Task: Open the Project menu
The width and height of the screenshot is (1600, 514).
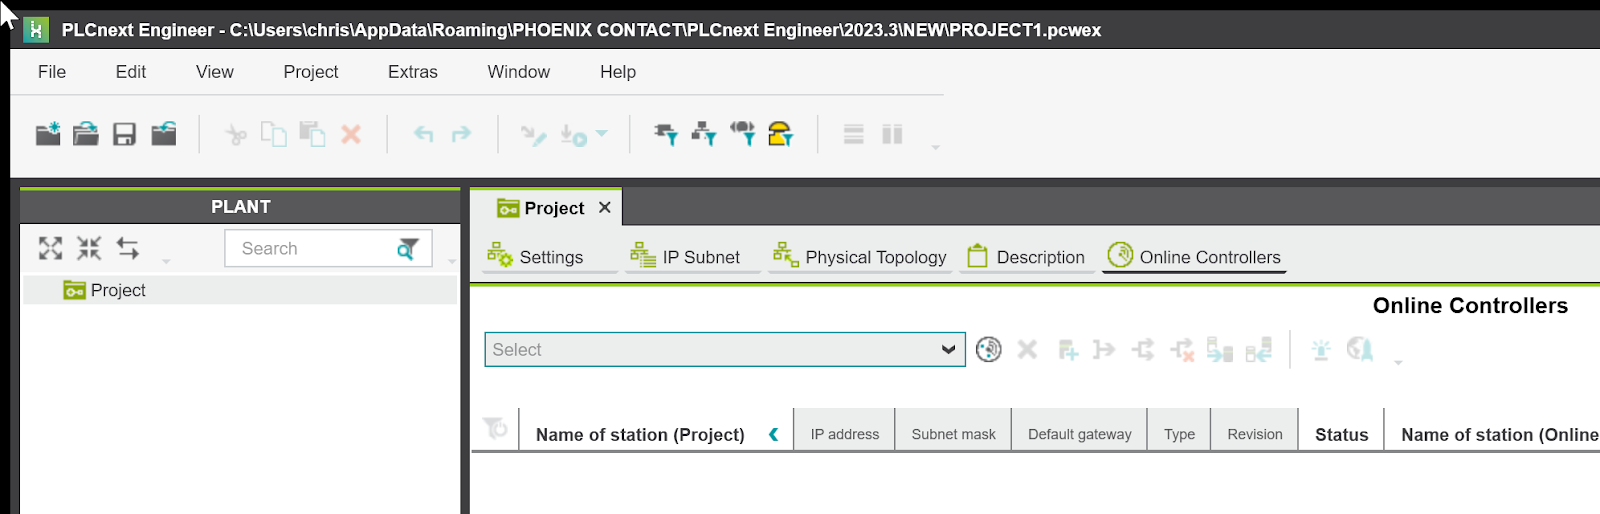Action: click(311, 72)
